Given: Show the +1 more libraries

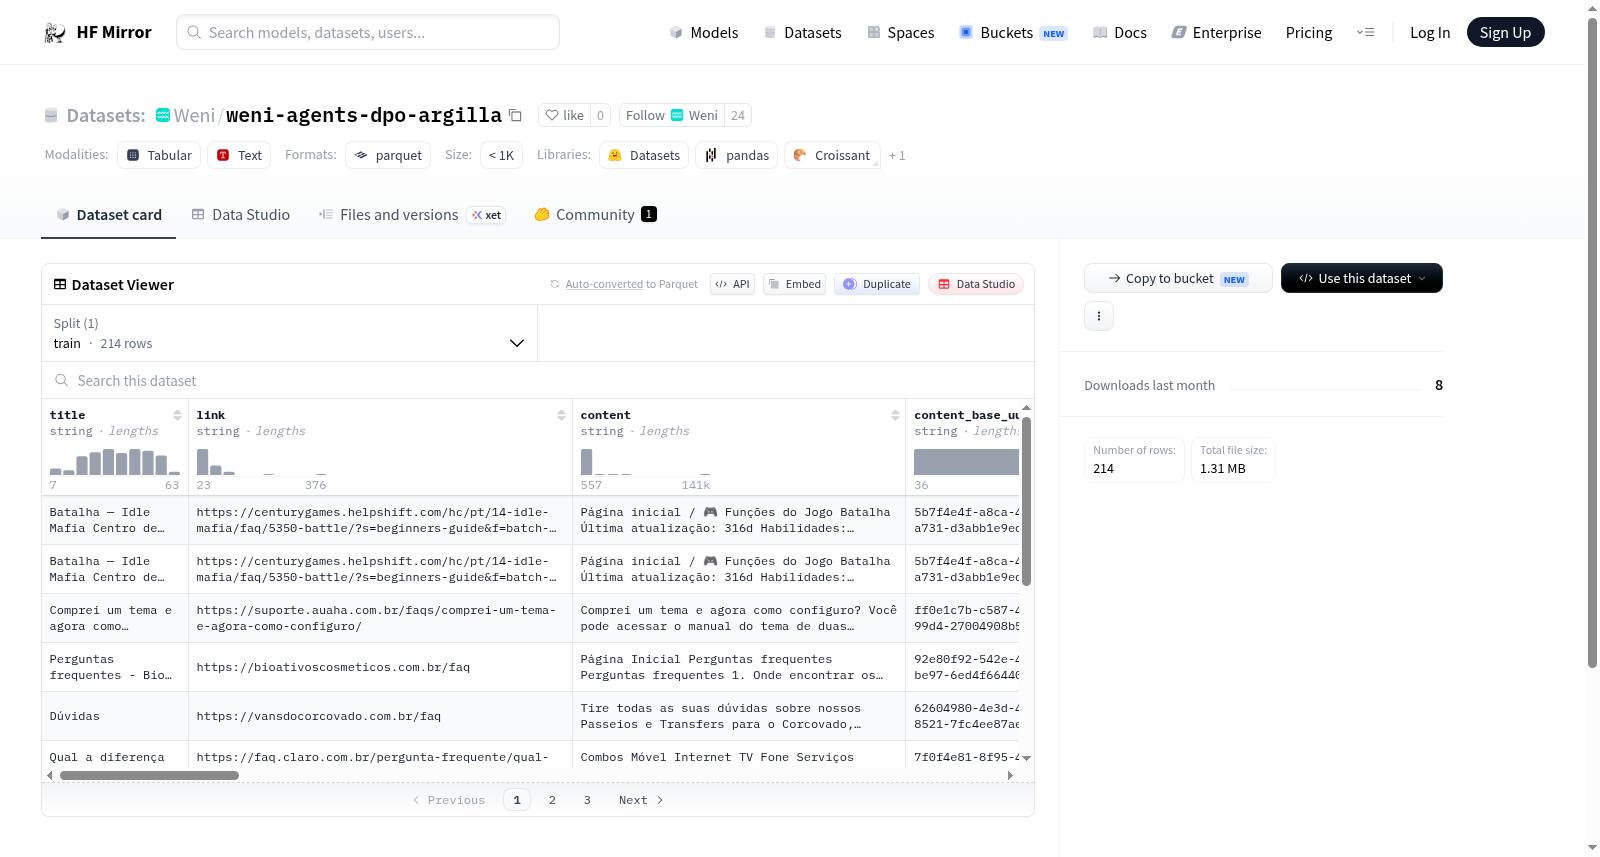Looking at the screenshot, I should pos(897,155).
